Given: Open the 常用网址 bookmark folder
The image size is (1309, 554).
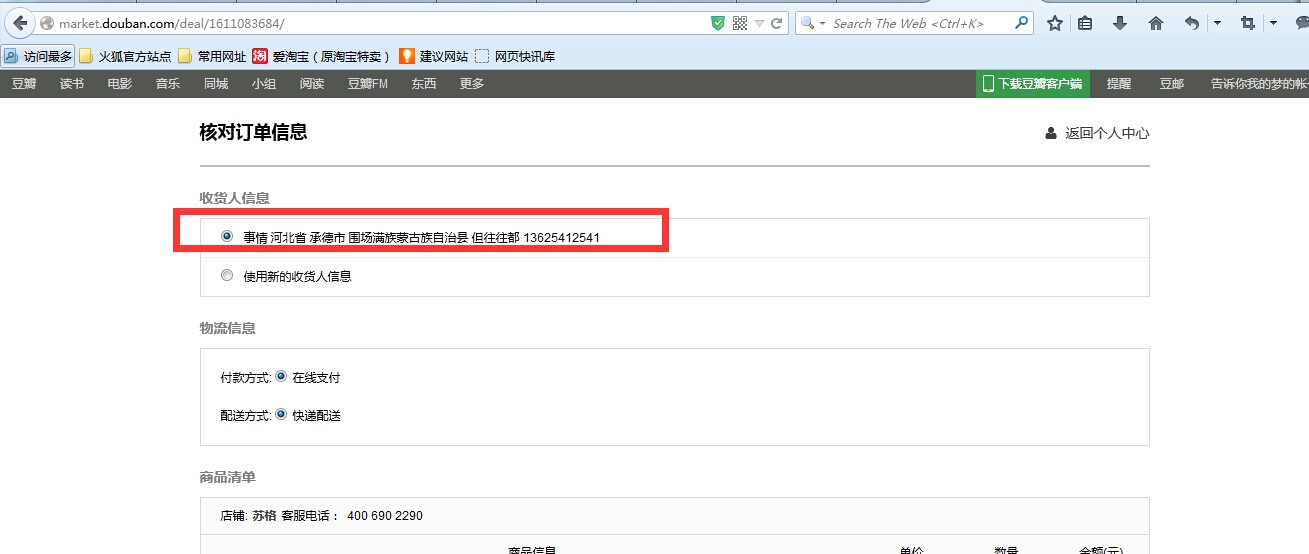Looking at the screenshot, I should point(212,56).
